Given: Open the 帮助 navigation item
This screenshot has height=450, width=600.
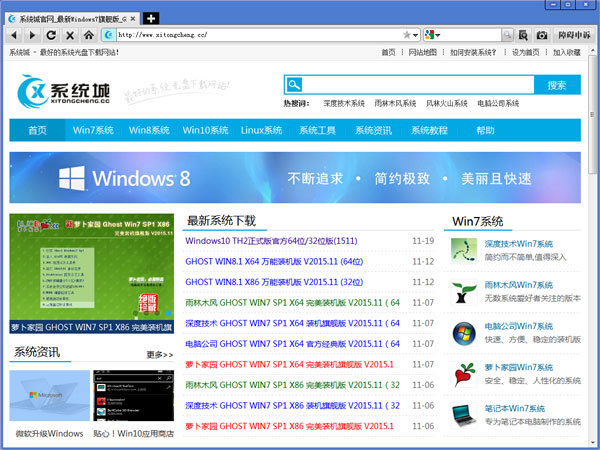Looking at the screenshot, I should click(485, 130).
